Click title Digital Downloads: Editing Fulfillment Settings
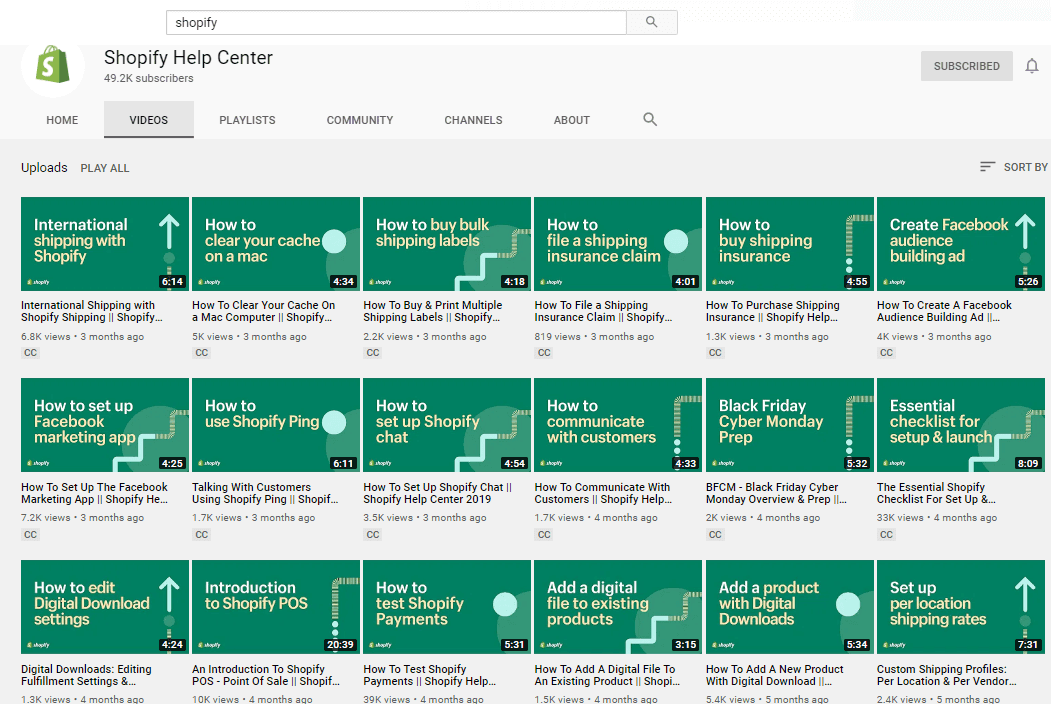This screenshot has width=1051, height=704. 86,674
